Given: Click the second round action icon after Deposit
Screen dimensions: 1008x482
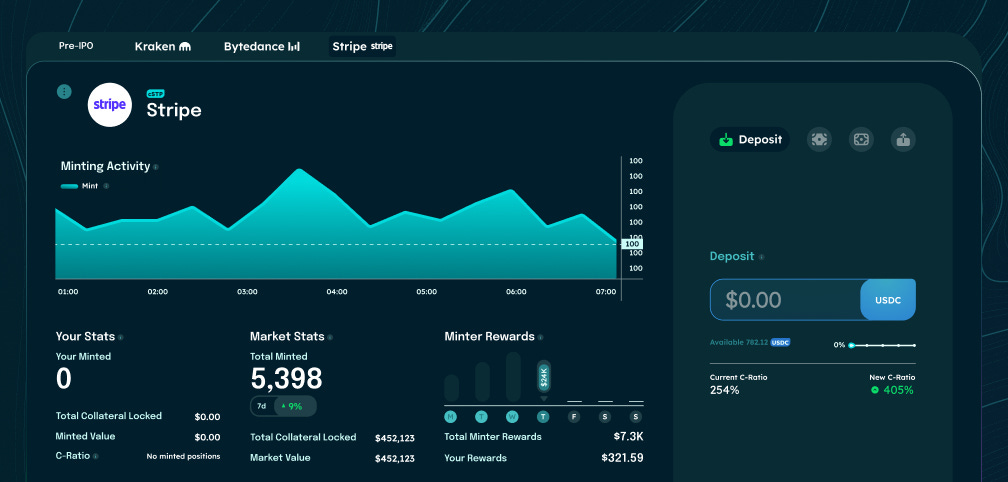Looking at the screenshot, I should tap(861, 139).
